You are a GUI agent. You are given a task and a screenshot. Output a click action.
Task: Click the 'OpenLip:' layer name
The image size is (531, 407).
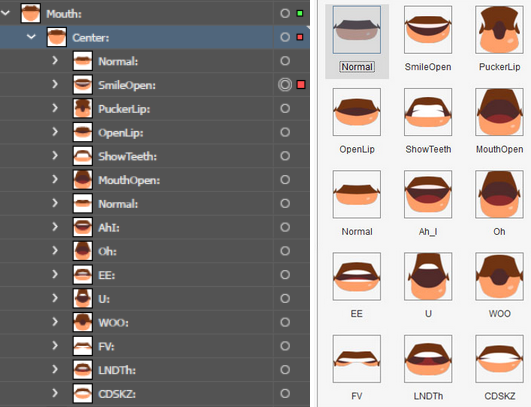coord(121,133)
